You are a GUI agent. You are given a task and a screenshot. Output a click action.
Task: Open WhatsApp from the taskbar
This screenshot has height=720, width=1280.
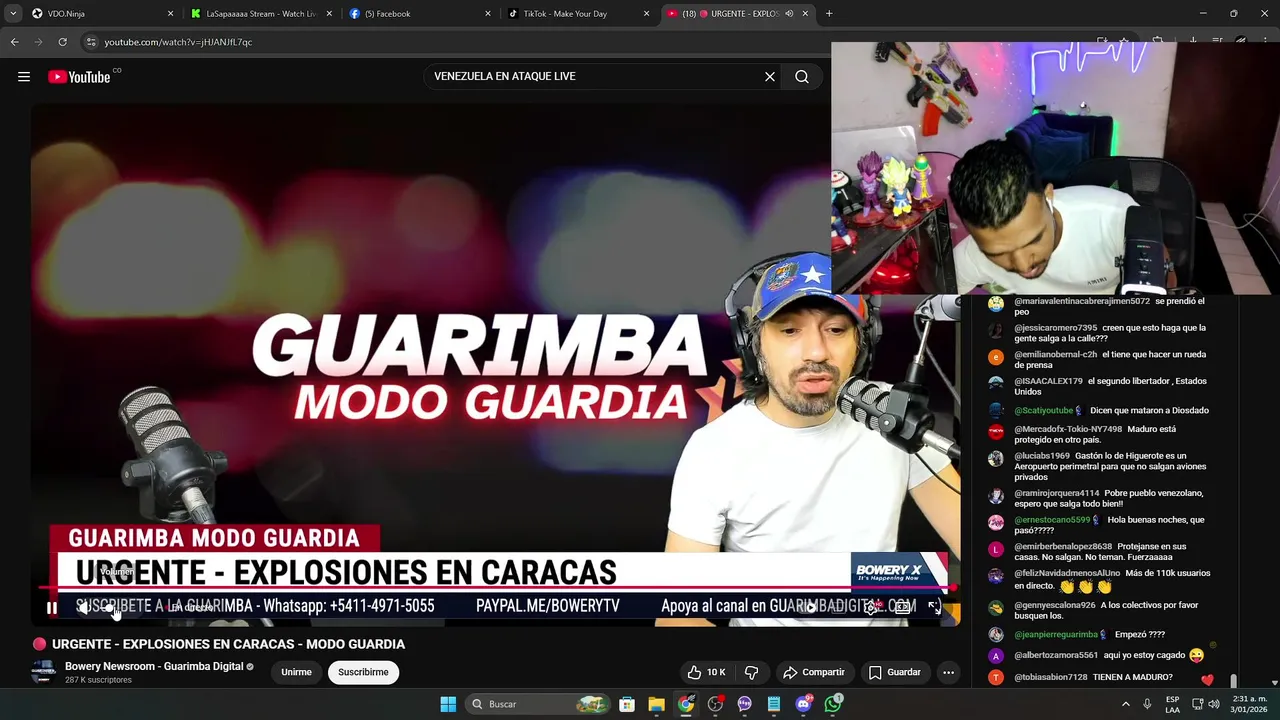pos(834,704)
